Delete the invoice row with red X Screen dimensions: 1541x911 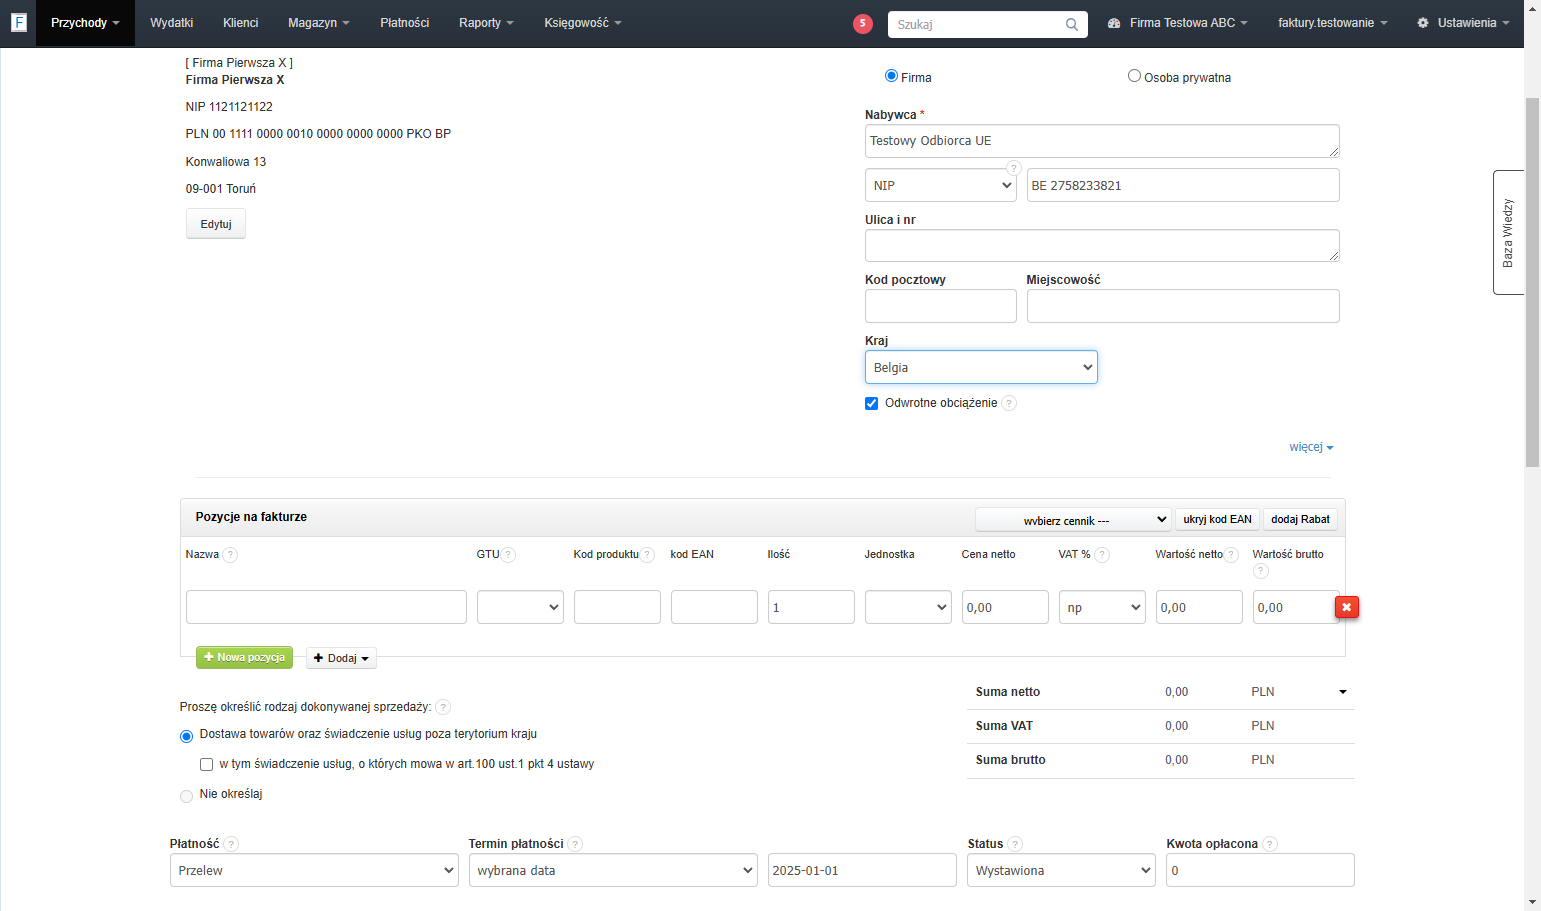pos(1346,607)
